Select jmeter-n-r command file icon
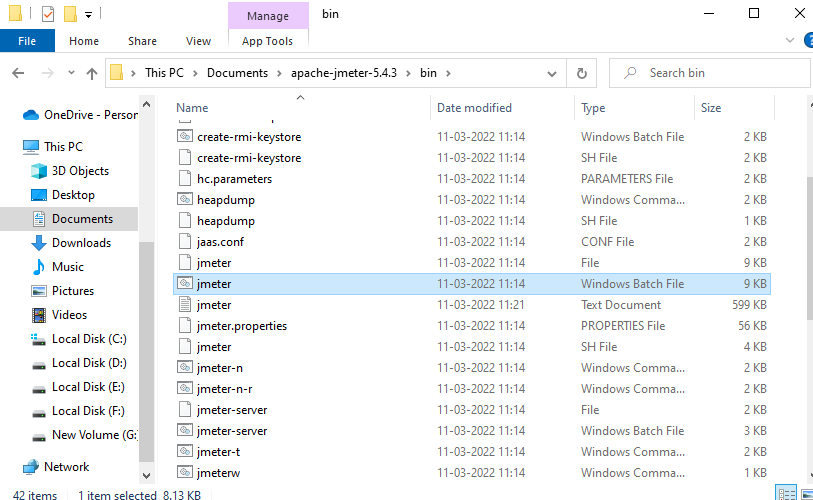The image size is (813, 500). 185,388
